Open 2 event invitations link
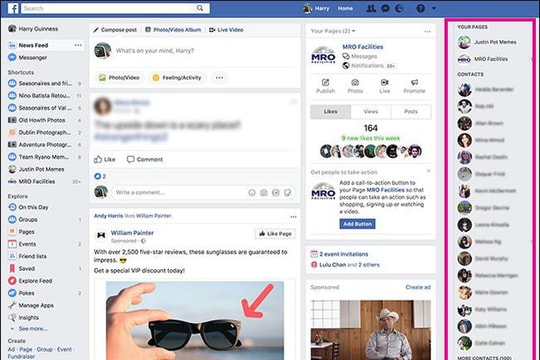Image resolution: width=540 pixels, height=360 pixels. 343,254
